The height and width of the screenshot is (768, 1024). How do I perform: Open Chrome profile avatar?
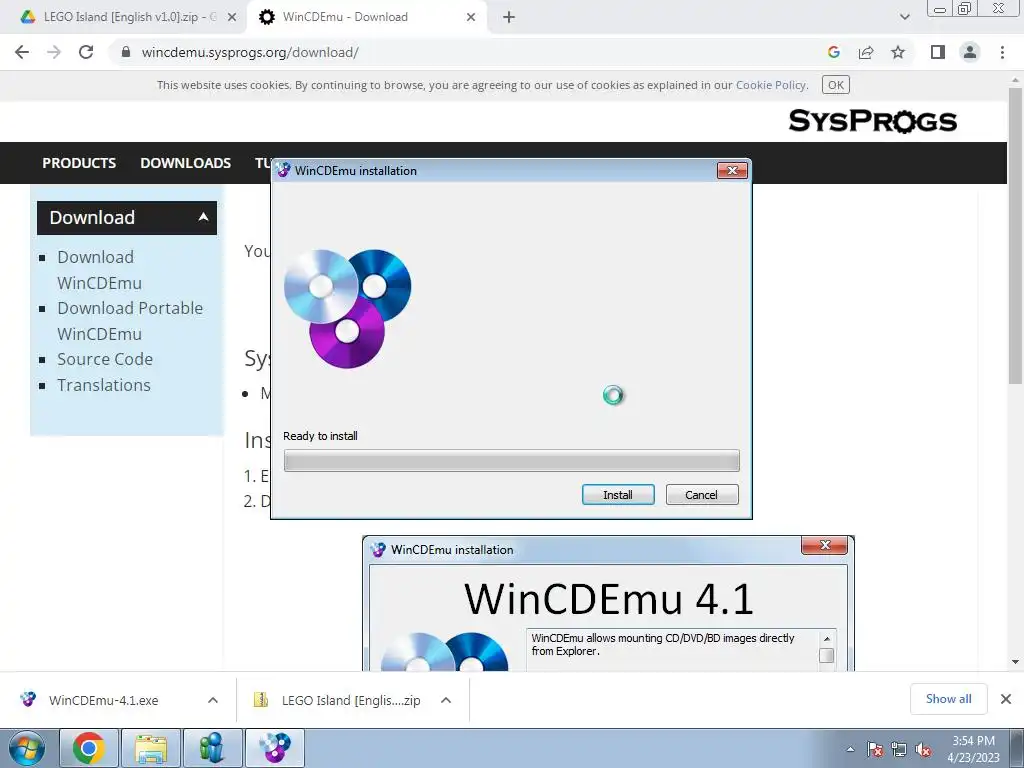pyautogui.click(x=970, y=52)
